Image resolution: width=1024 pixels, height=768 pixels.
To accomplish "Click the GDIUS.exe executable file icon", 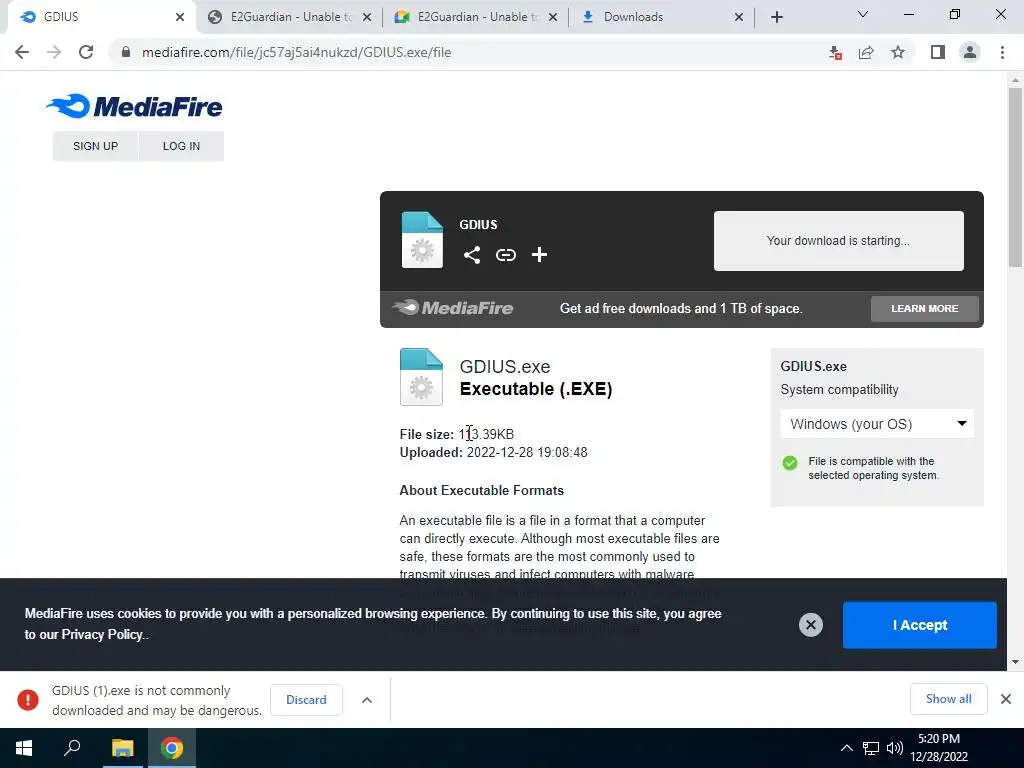I will pyautogui.click(x=421, y=377).
